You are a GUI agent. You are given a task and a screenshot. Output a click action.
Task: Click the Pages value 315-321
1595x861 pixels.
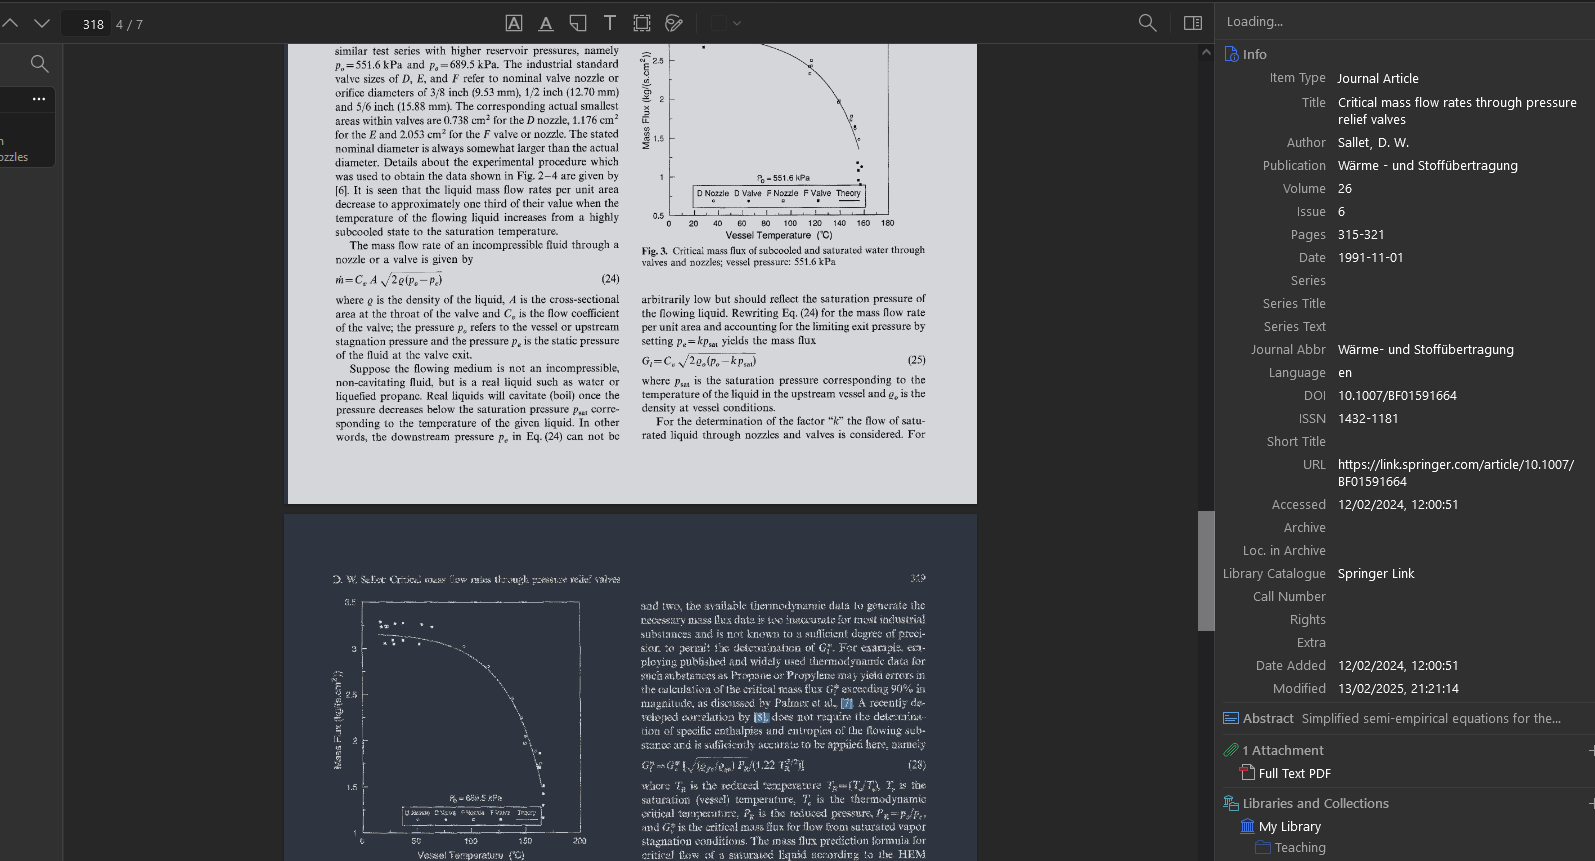click(x=1361, y=235)
